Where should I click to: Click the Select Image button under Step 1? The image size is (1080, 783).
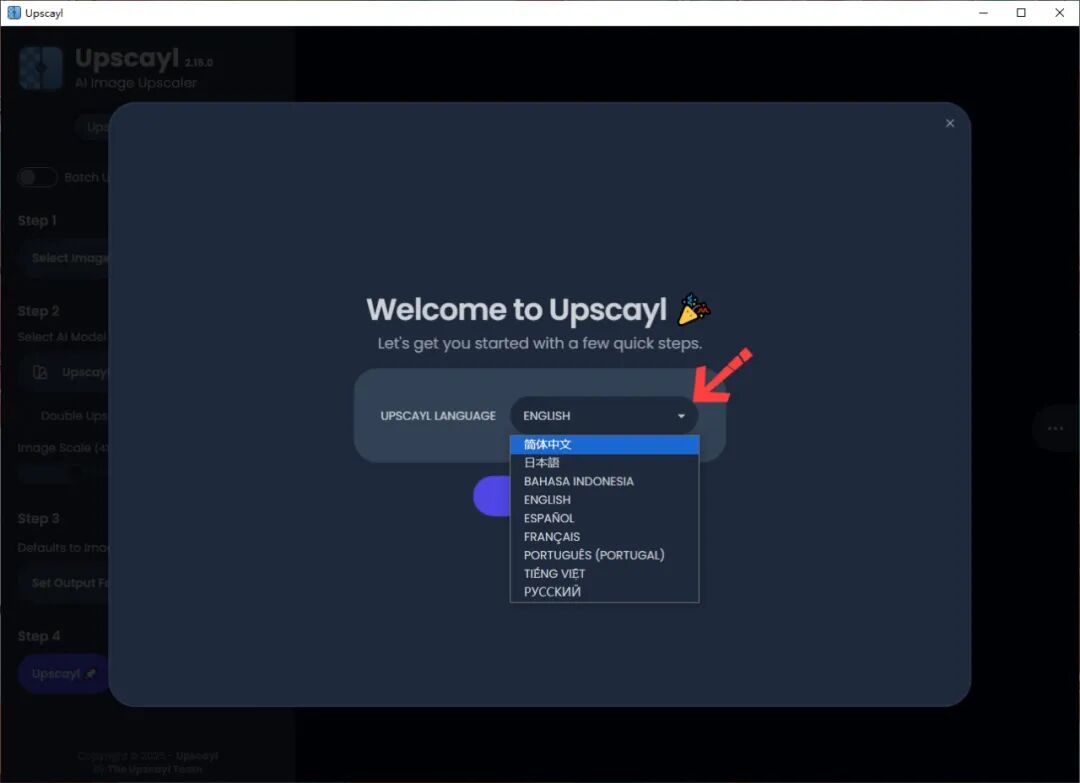65,258
